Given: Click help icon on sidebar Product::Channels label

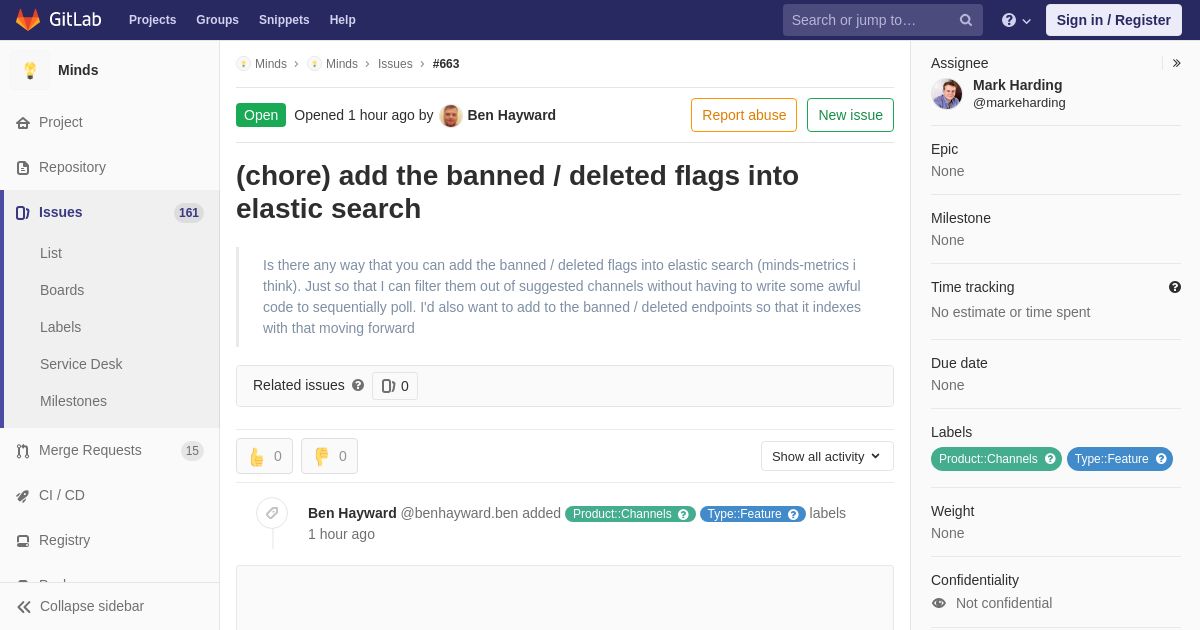Looking at the screenshot, I should tap(1050, 459).
